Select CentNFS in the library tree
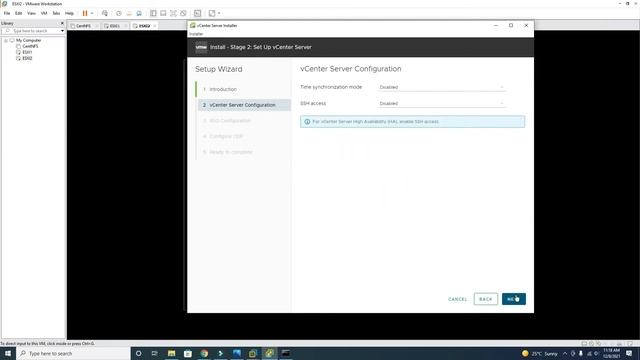Screen dimensions: 640x360 [30, 47]
